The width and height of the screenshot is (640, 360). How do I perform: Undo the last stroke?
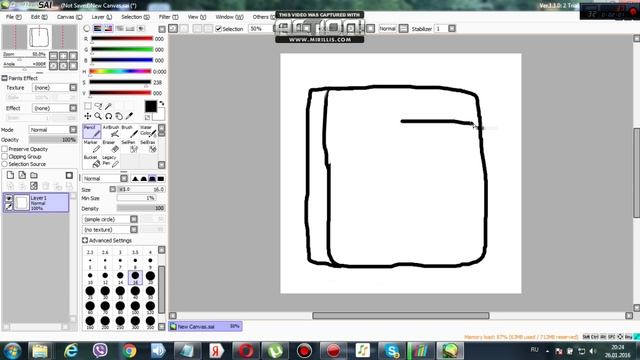173,29
